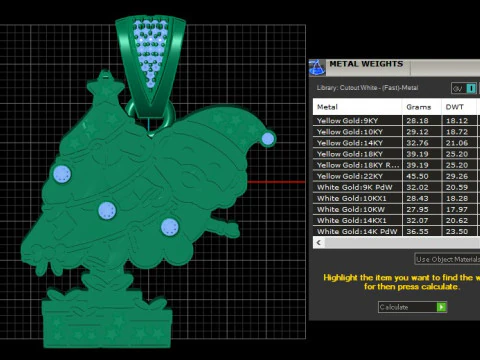The width and height of the screenshot is (480, 360).
Task: Select the White Gold:14KX1 row
Action: tap(396, 220)
